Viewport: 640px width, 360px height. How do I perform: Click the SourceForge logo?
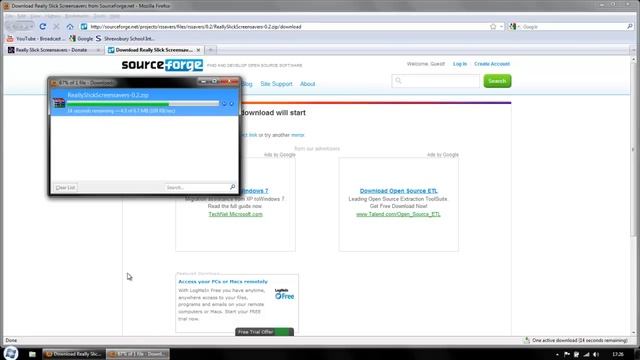tap(162, 65)
